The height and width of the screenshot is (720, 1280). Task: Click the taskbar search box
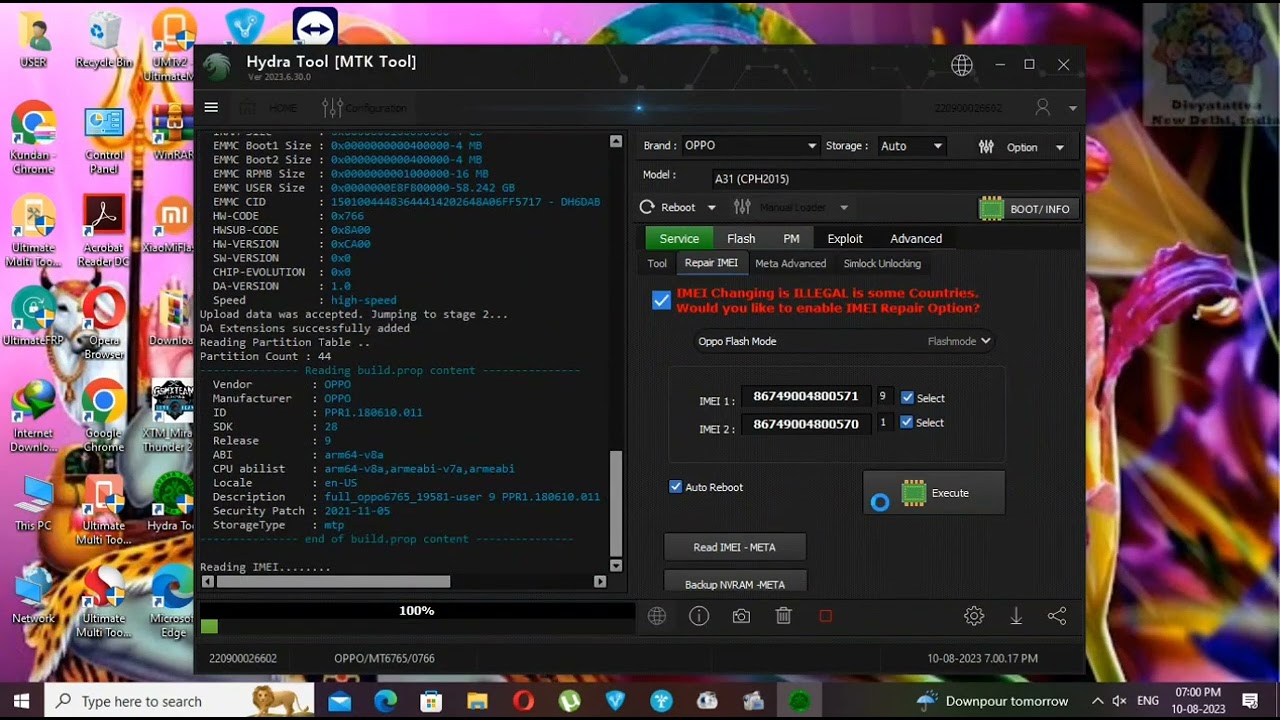pos(180,701)
